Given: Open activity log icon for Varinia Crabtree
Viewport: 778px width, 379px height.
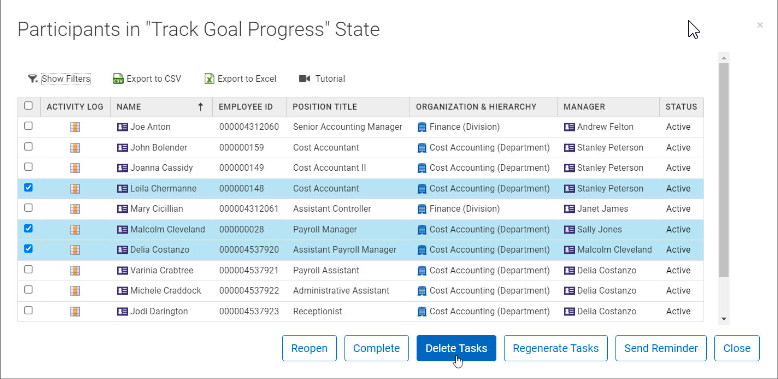Looking at the screenshot, I should click(75, 270).
